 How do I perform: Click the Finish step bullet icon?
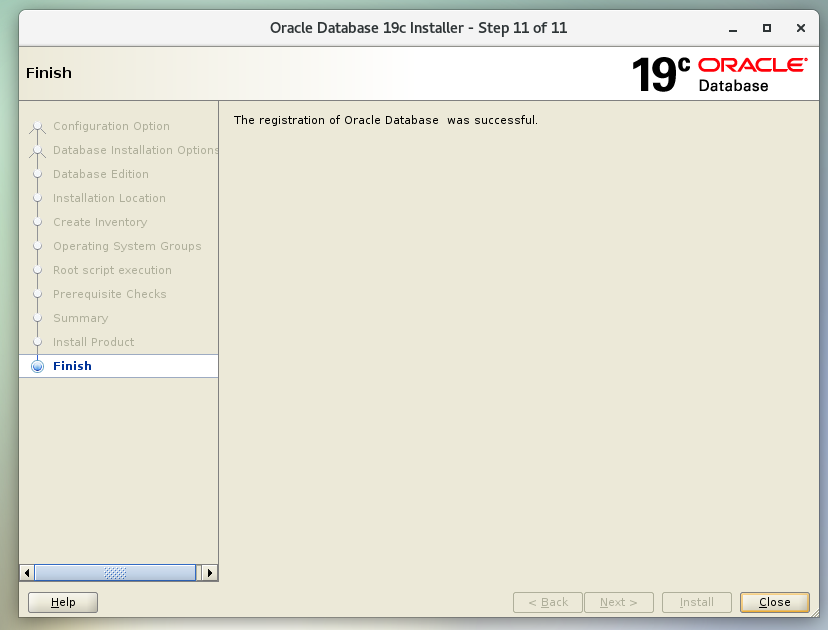(38, 366)
